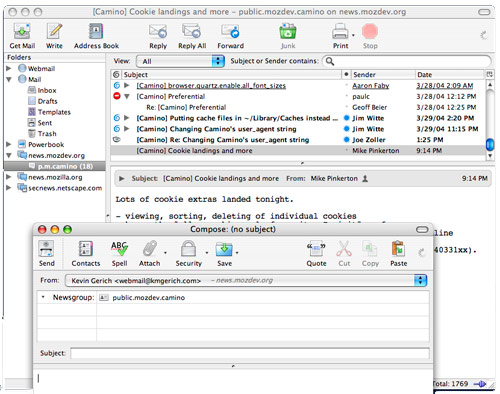This screenshot has width=500, height=394.
Task: Click the Security padlock icon
Action: [188, 249]
